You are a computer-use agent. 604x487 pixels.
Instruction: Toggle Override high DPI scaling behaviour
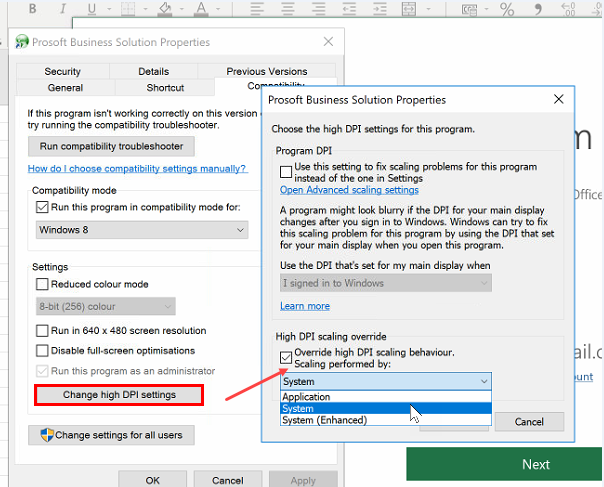(286, 358)
